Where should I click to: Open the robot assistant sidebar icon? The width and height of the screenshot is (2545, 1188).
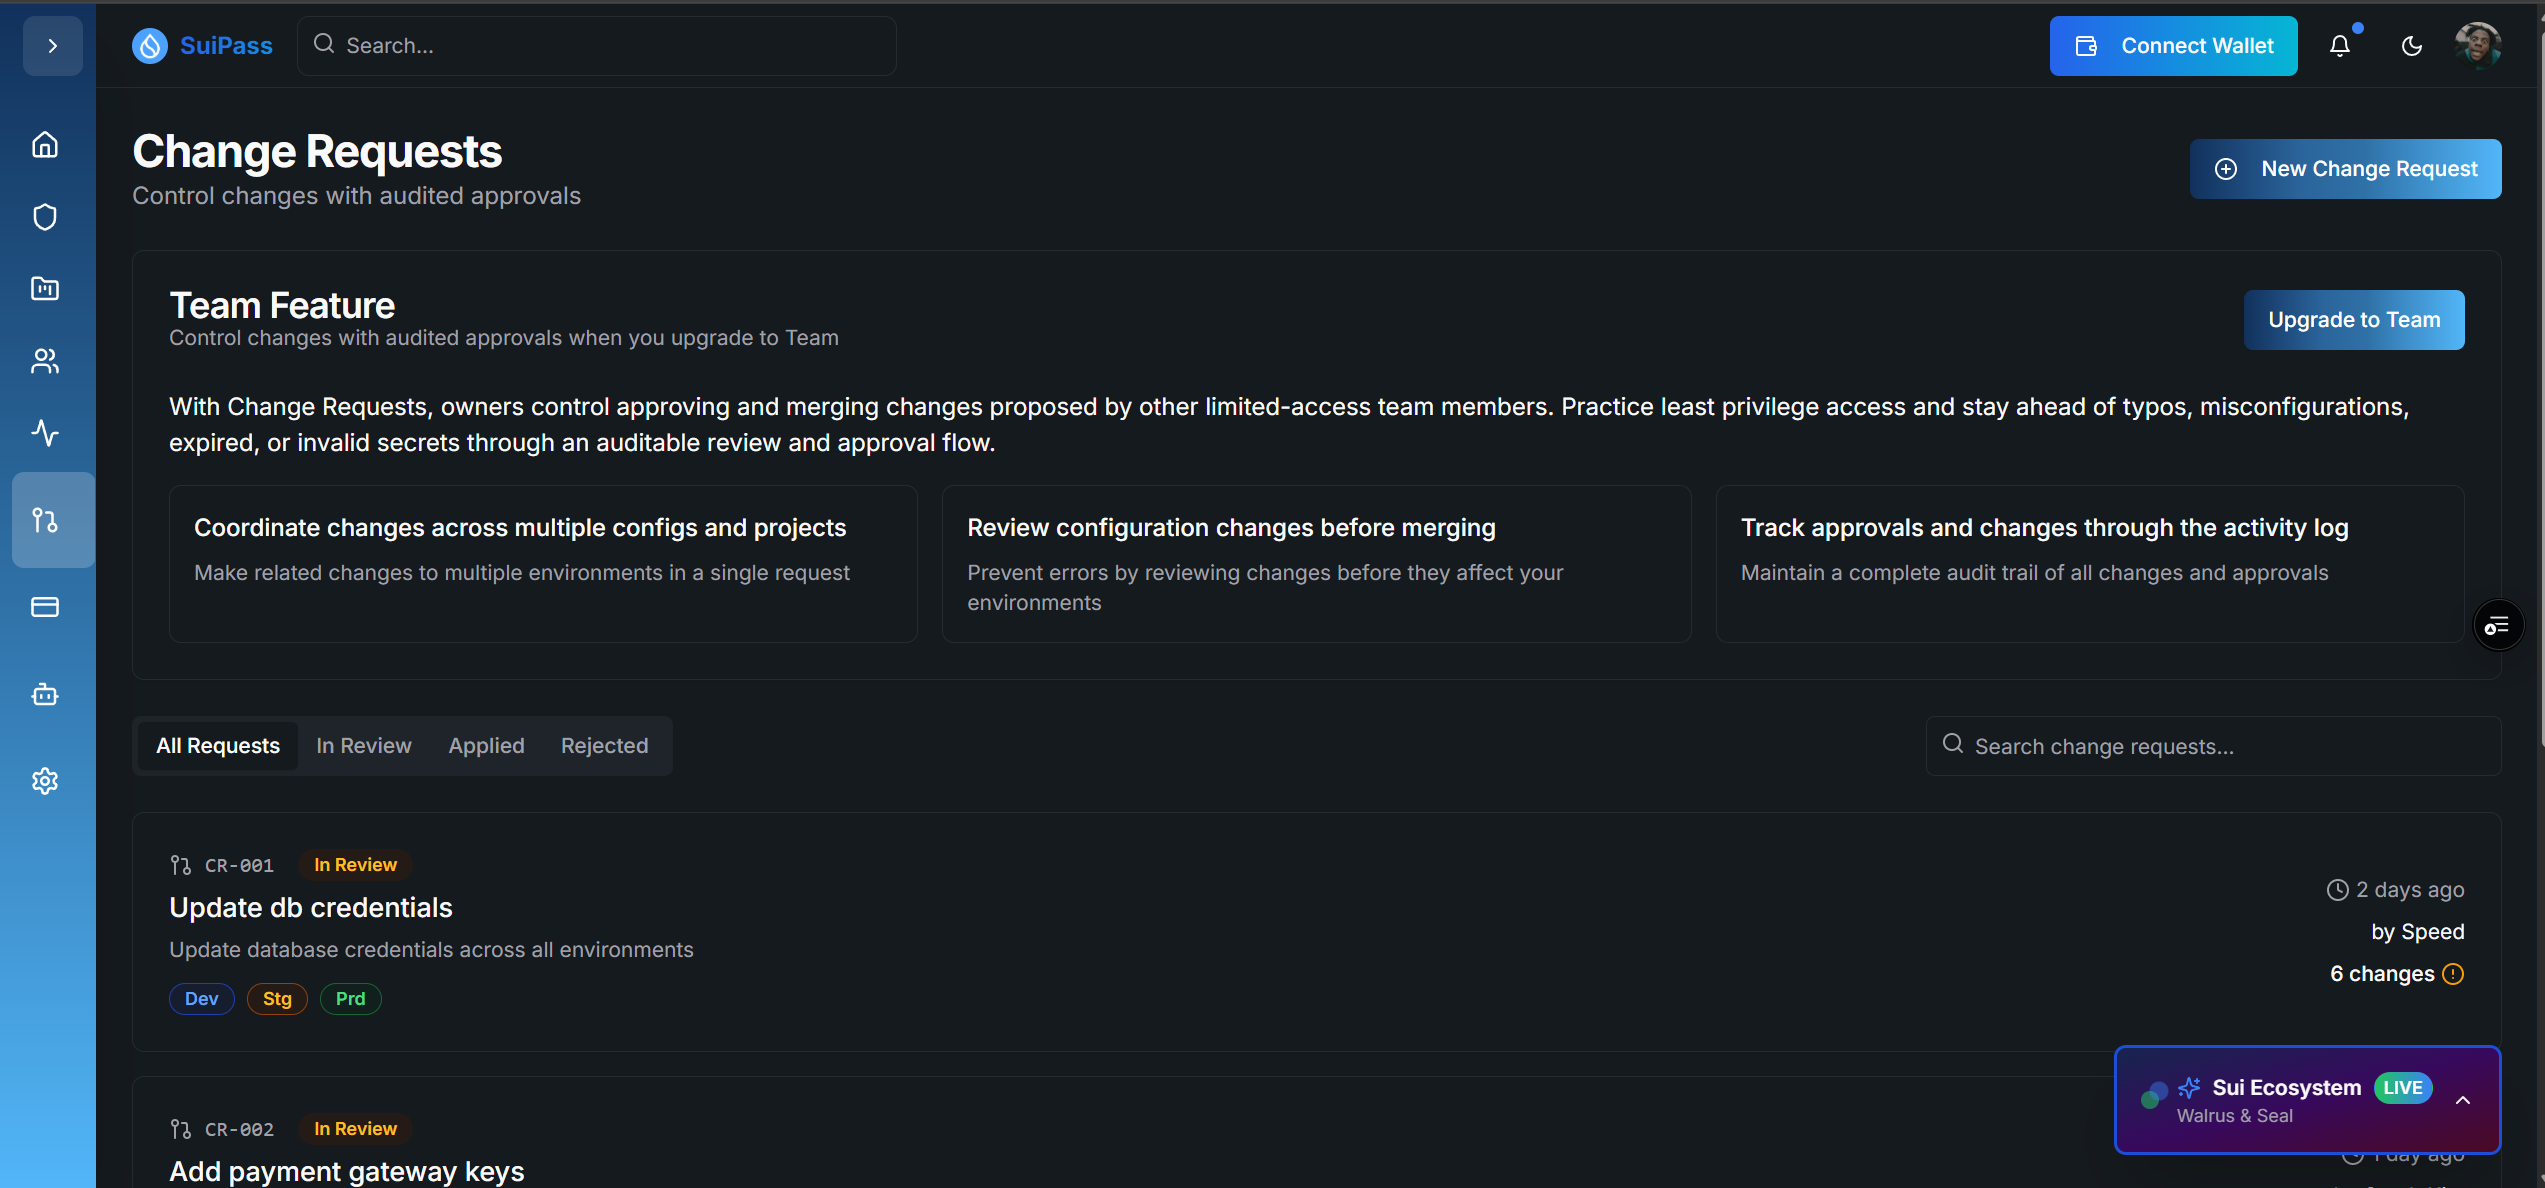(45, 694)
